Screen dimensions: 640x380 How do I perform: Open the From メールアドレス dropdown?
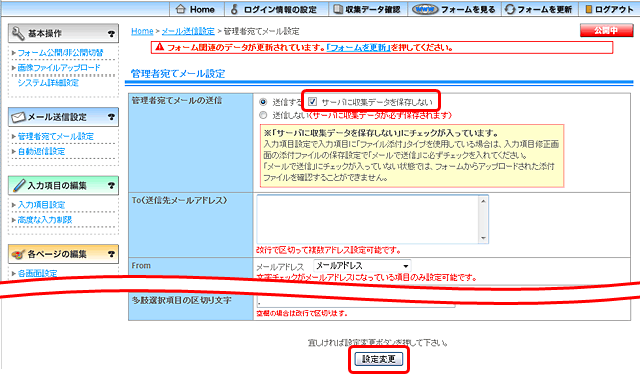click(x=362, y=266)
